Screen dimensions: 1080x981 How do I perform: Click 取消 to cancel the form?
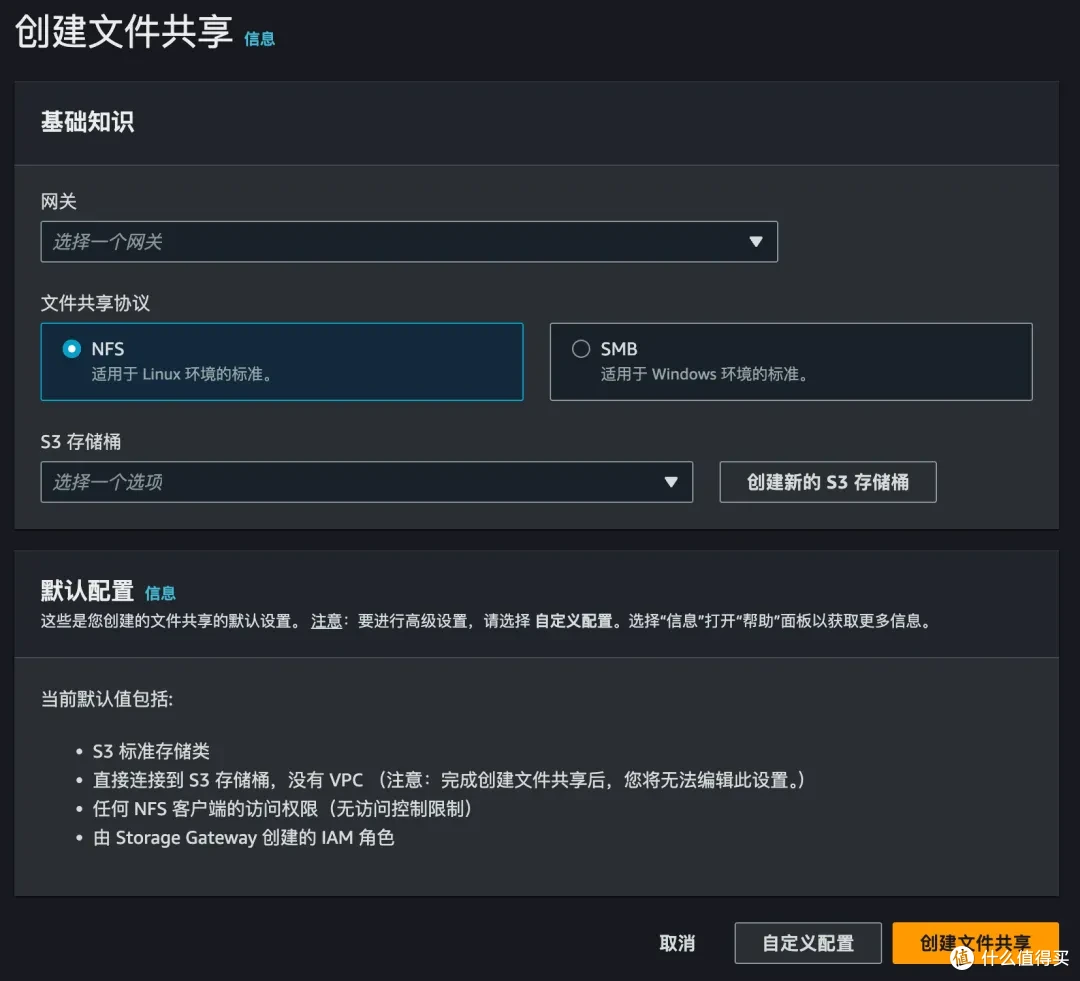coord(676,942)
